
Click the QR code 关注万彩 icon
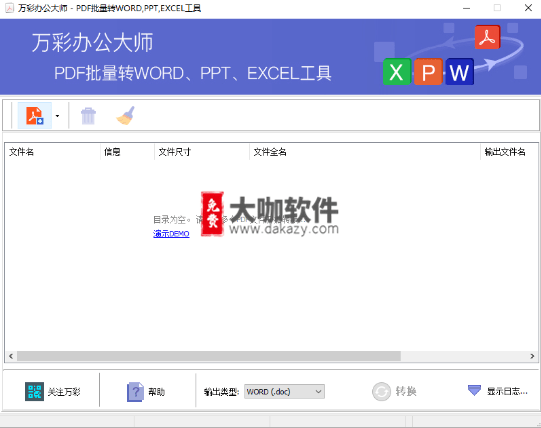pyautogui.click(x=35, y=391)
